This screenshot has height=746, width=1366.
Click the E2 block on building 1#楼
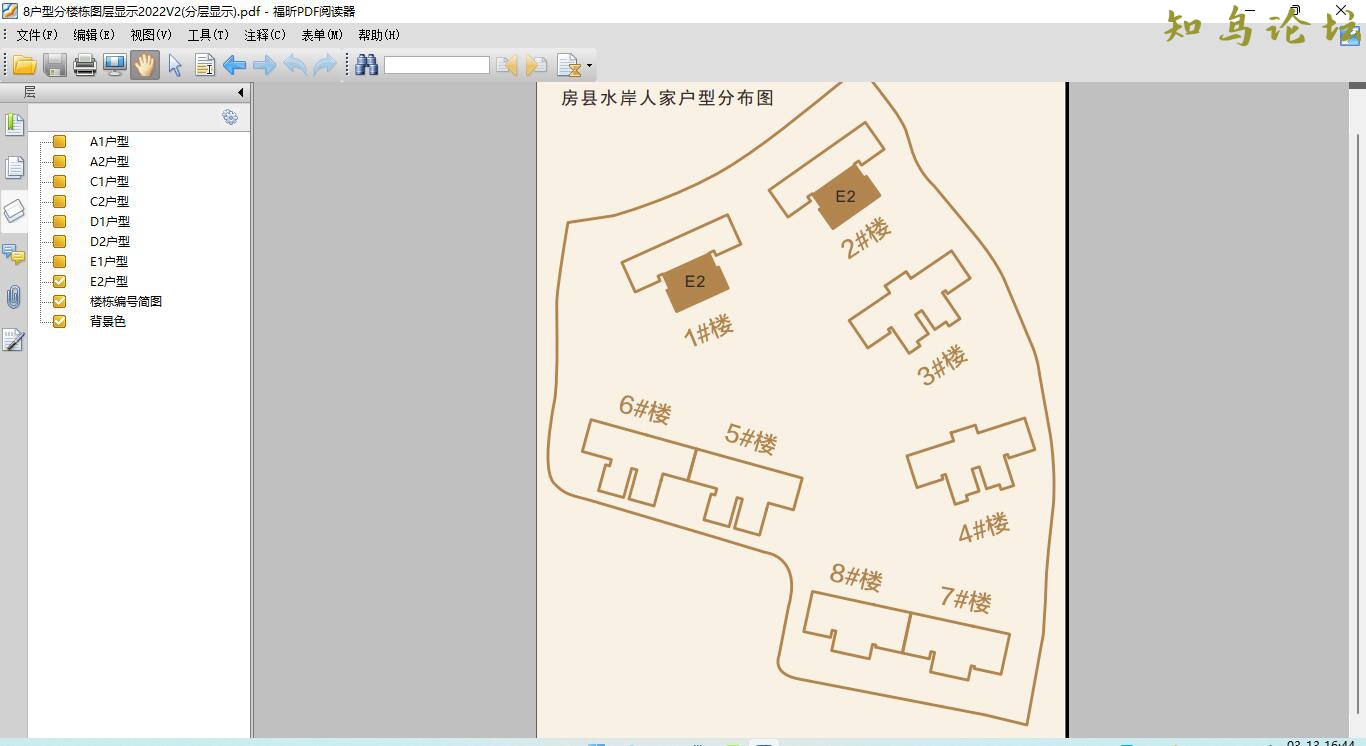coord(696,283)
